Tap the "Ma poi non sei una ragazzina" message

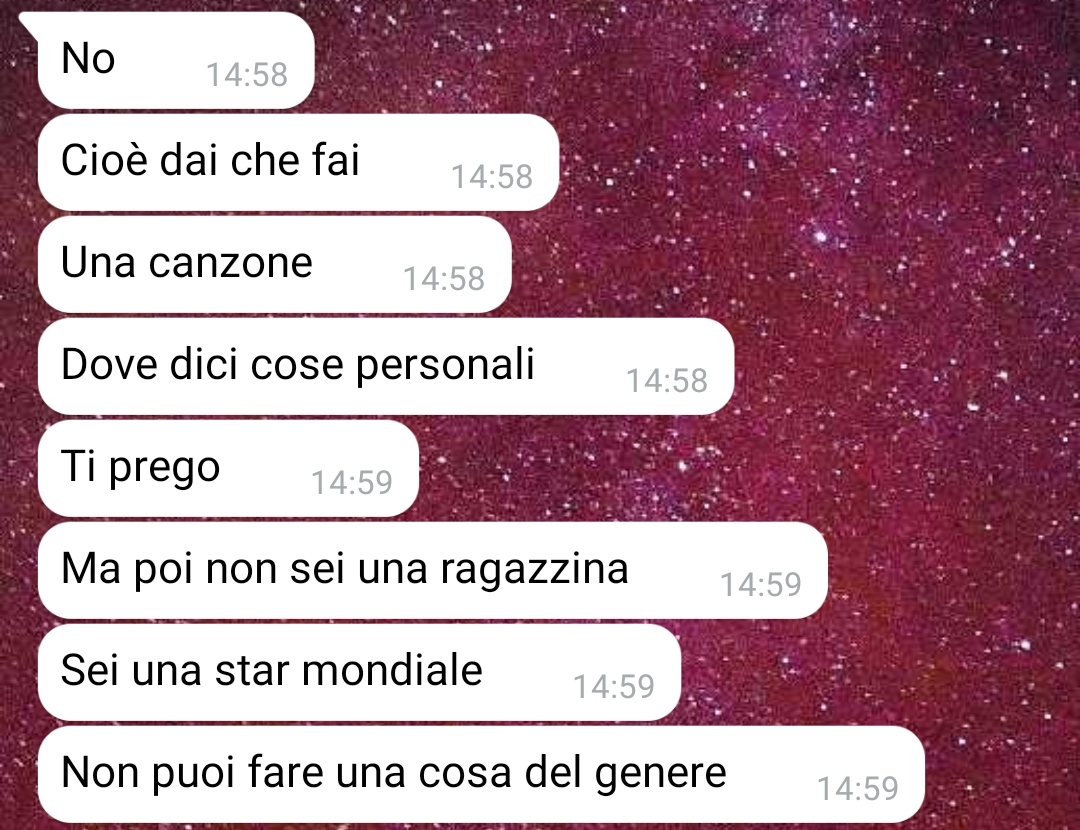(432, 570)
